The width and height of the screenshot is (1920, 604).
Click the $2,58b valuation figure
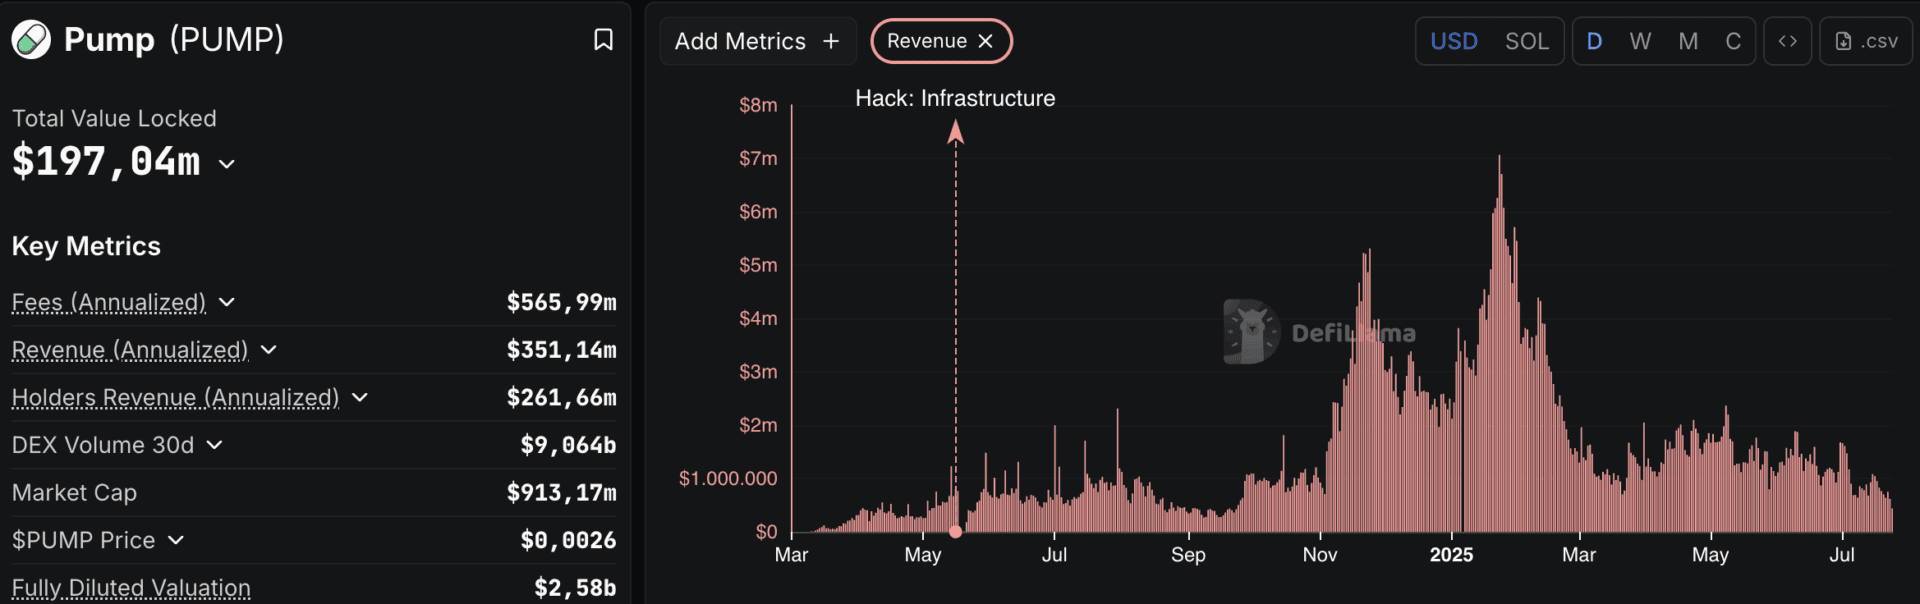click(575, 588)
